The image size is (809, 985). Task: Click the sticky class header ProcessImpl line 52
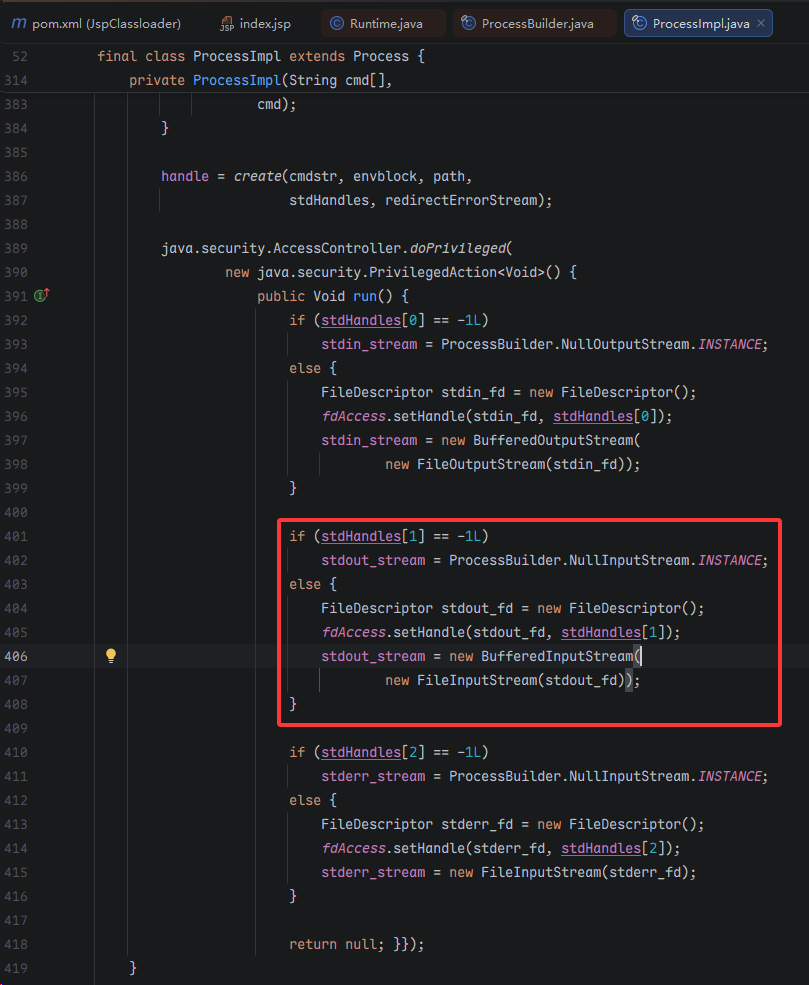point(261,56)
